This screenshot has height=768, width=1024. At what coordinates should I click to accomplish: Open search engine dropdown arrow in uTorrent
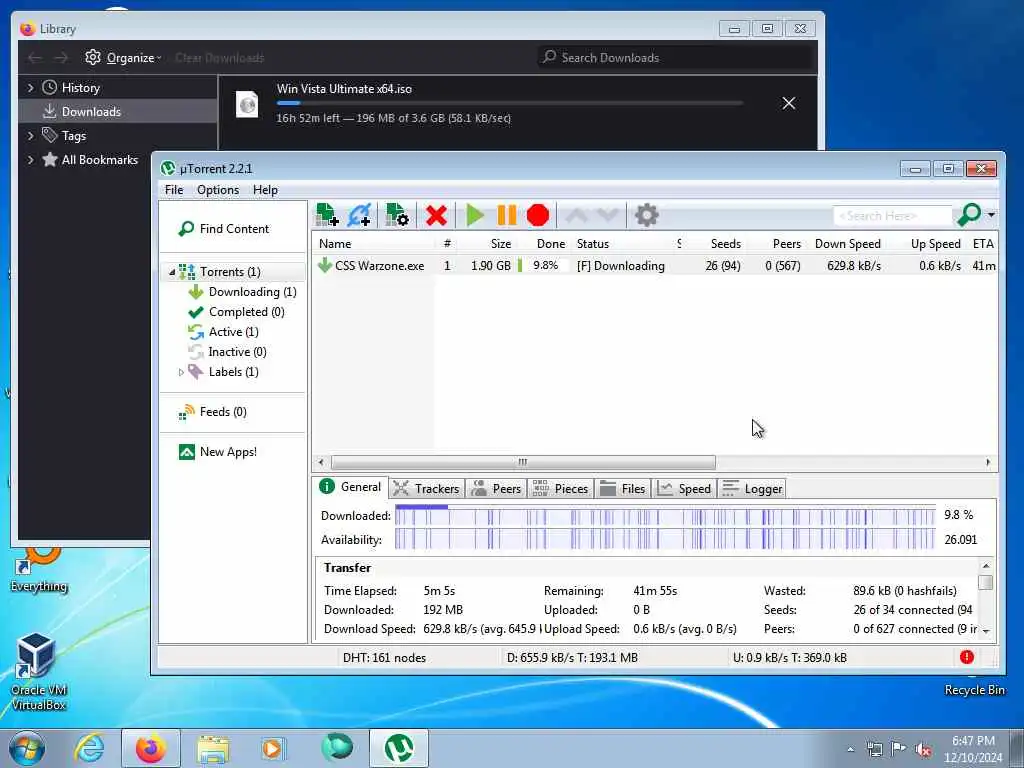click(x=991, y=215)
